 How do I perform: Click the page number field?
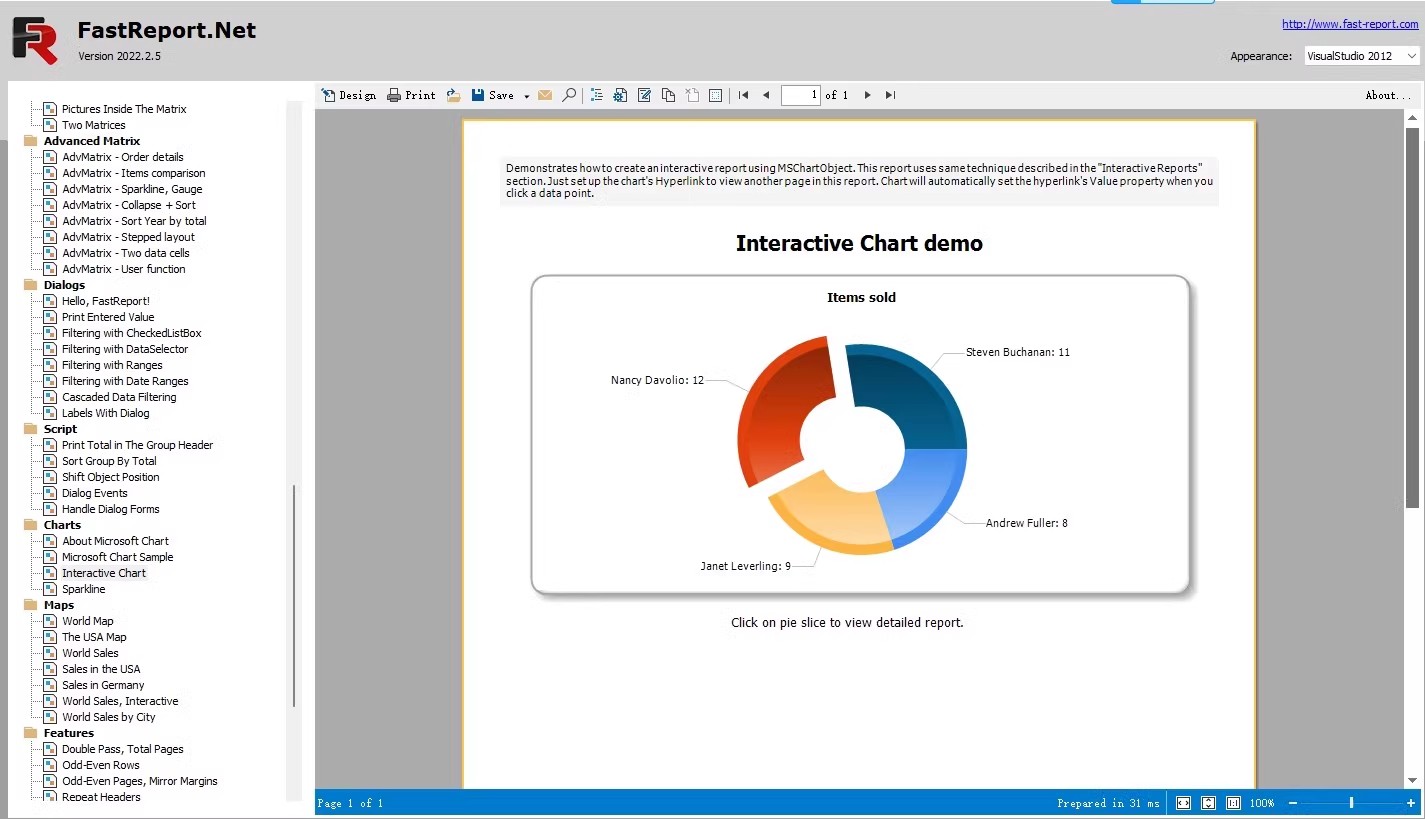click(x=800, y=95)
